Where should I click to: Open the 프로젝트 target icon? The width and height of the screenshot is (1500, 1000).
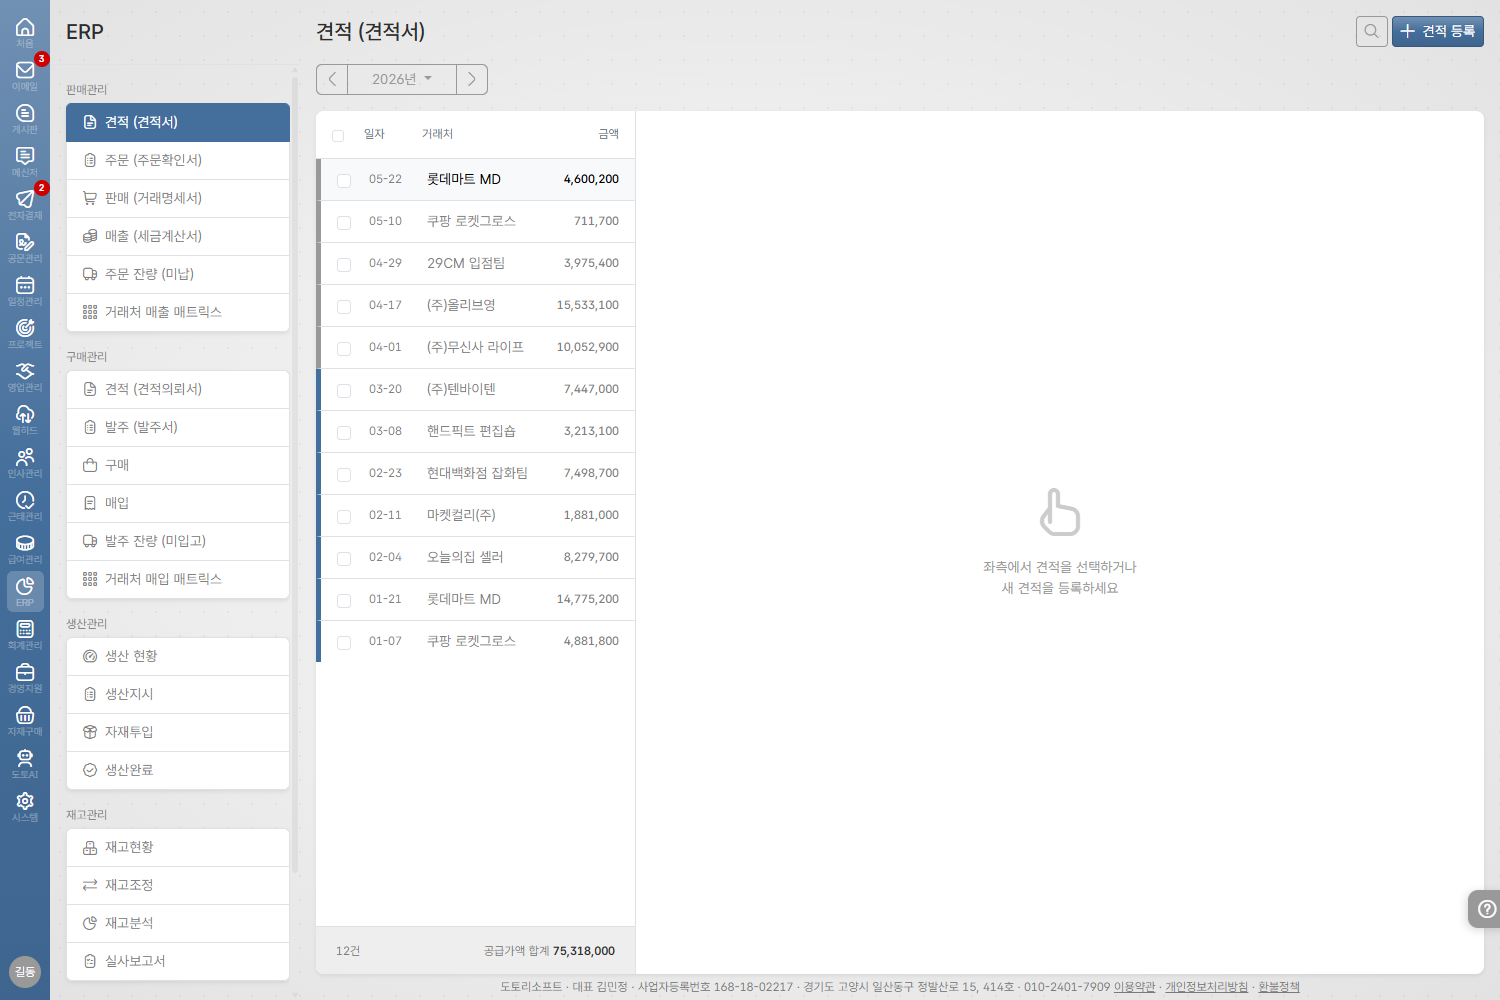coord(25,333)
